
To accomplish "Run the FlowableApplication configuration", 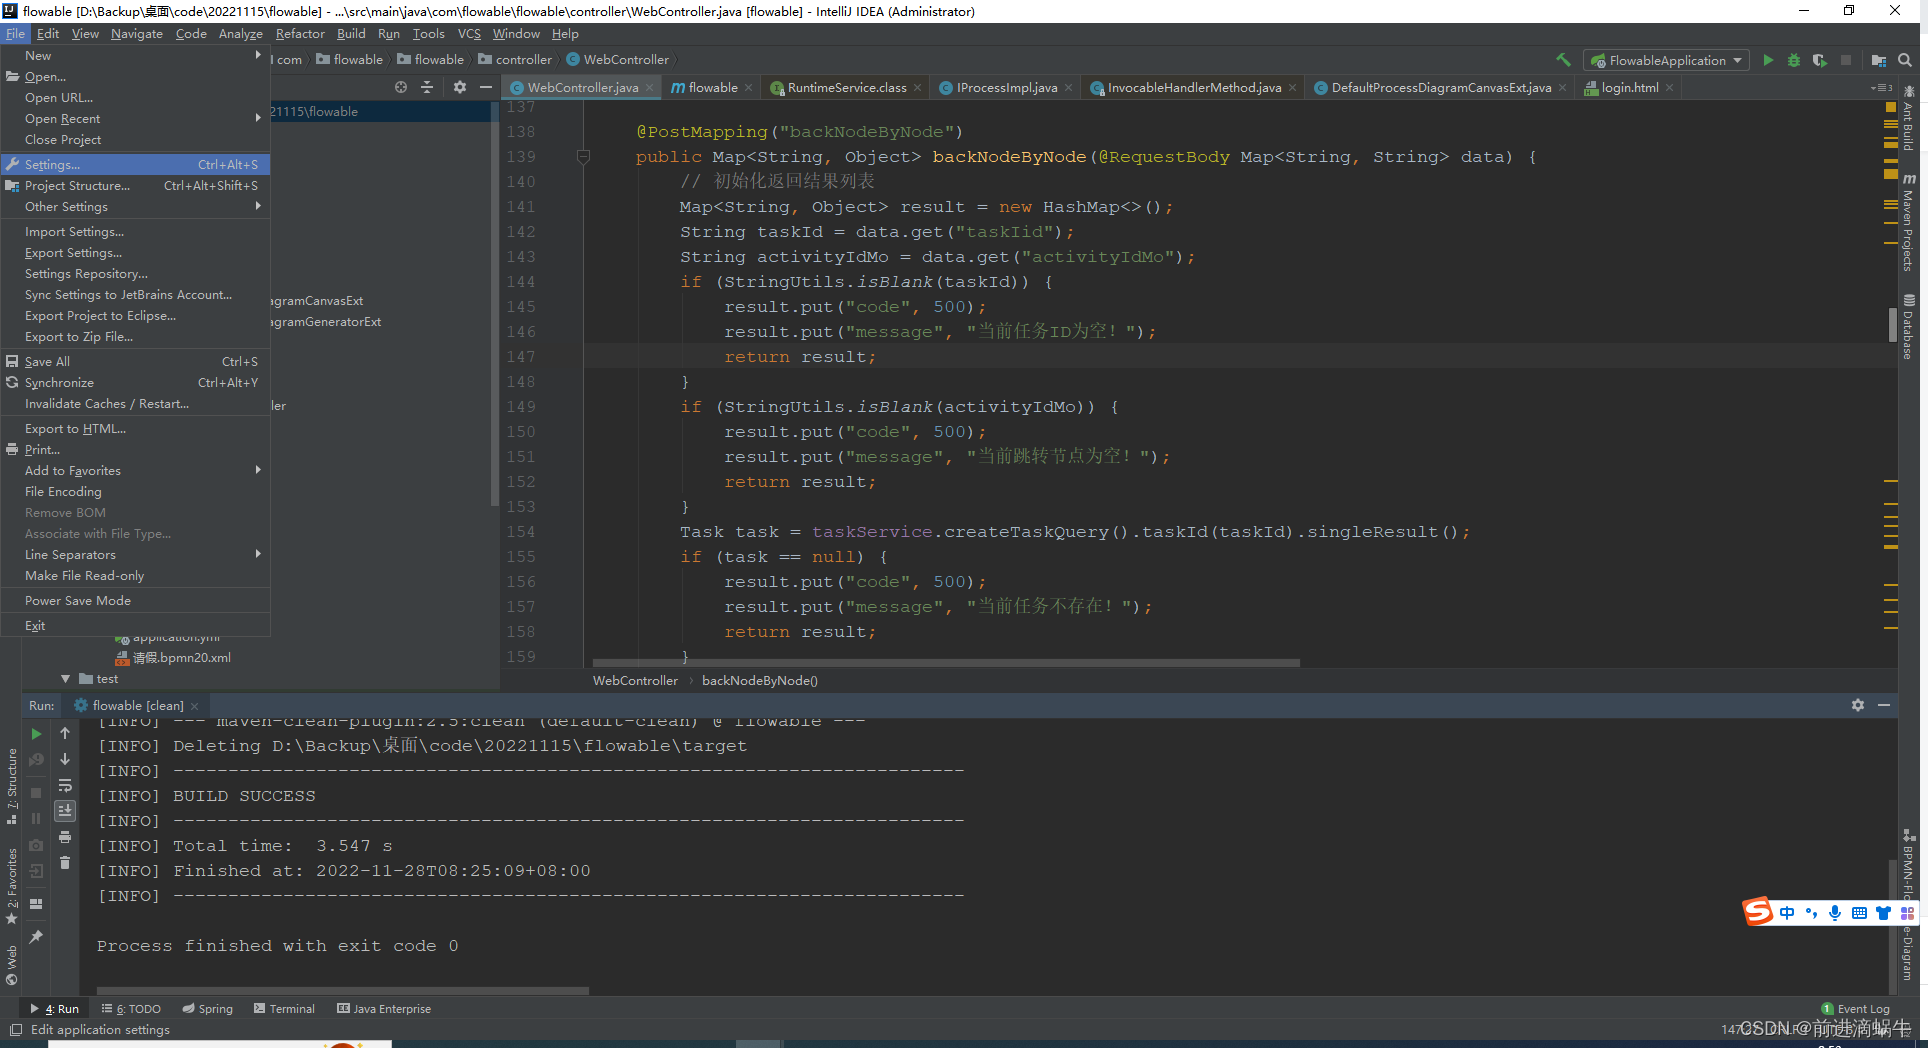I will click(x=1768, y=60).
